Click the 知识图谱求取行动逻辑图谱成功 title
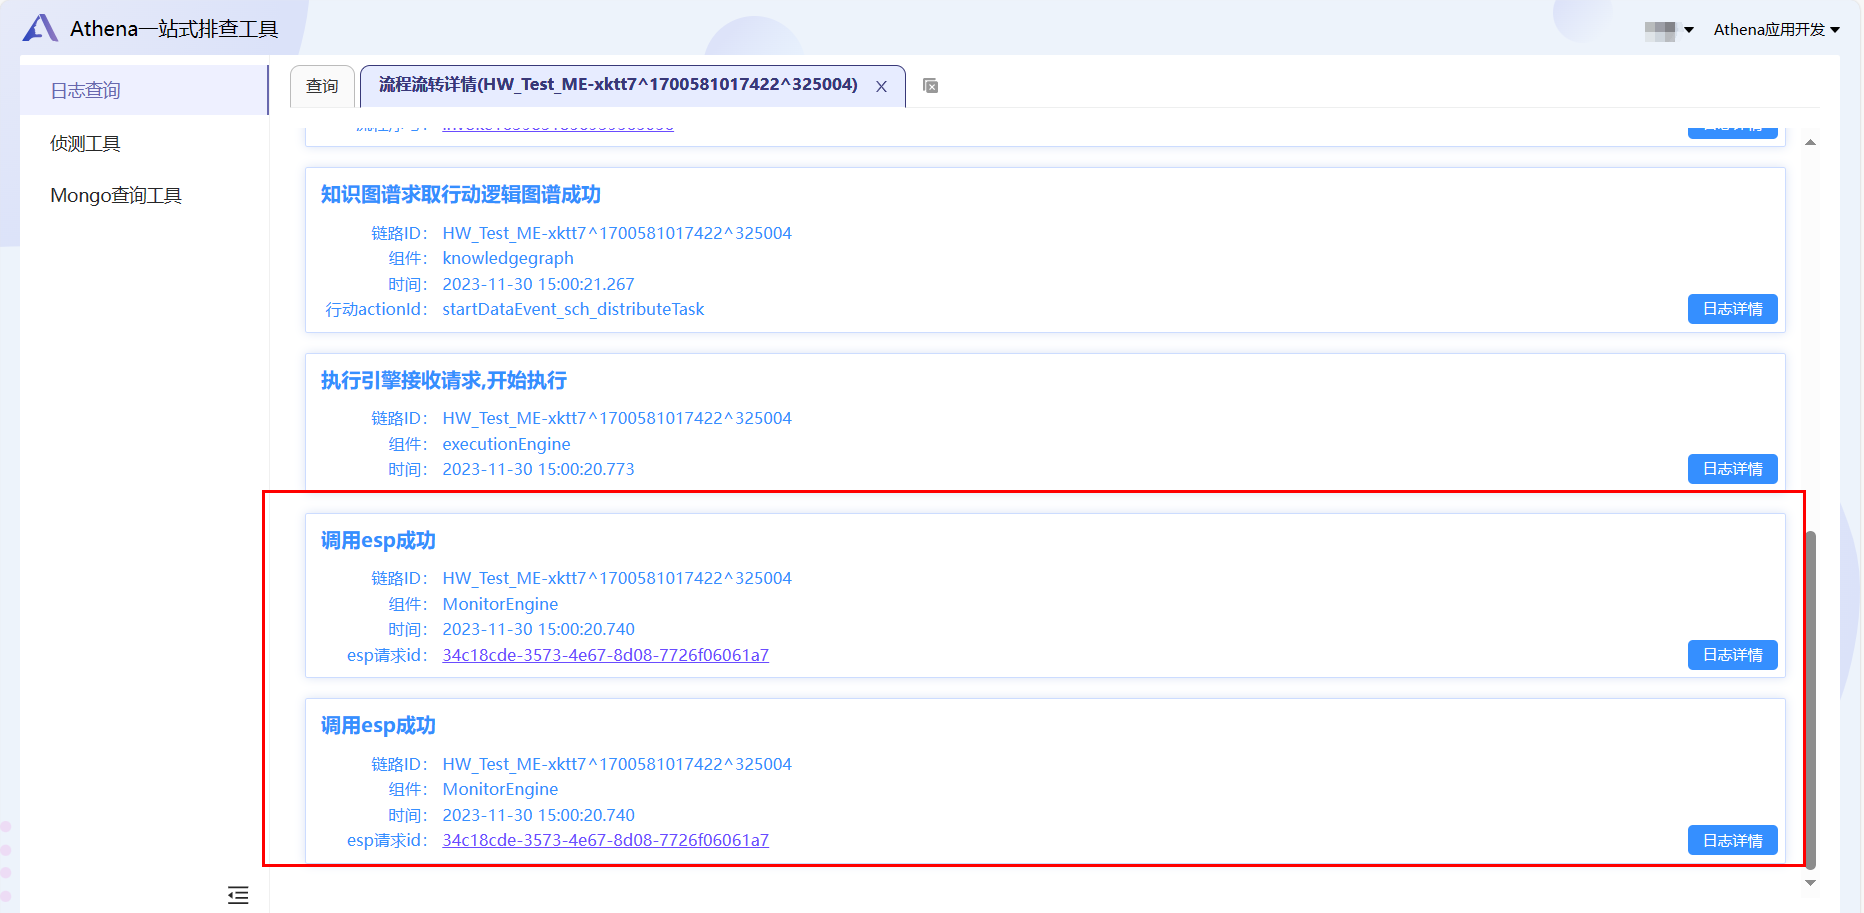This screenshot has width=1864, height=913. (x=460, y=195)
